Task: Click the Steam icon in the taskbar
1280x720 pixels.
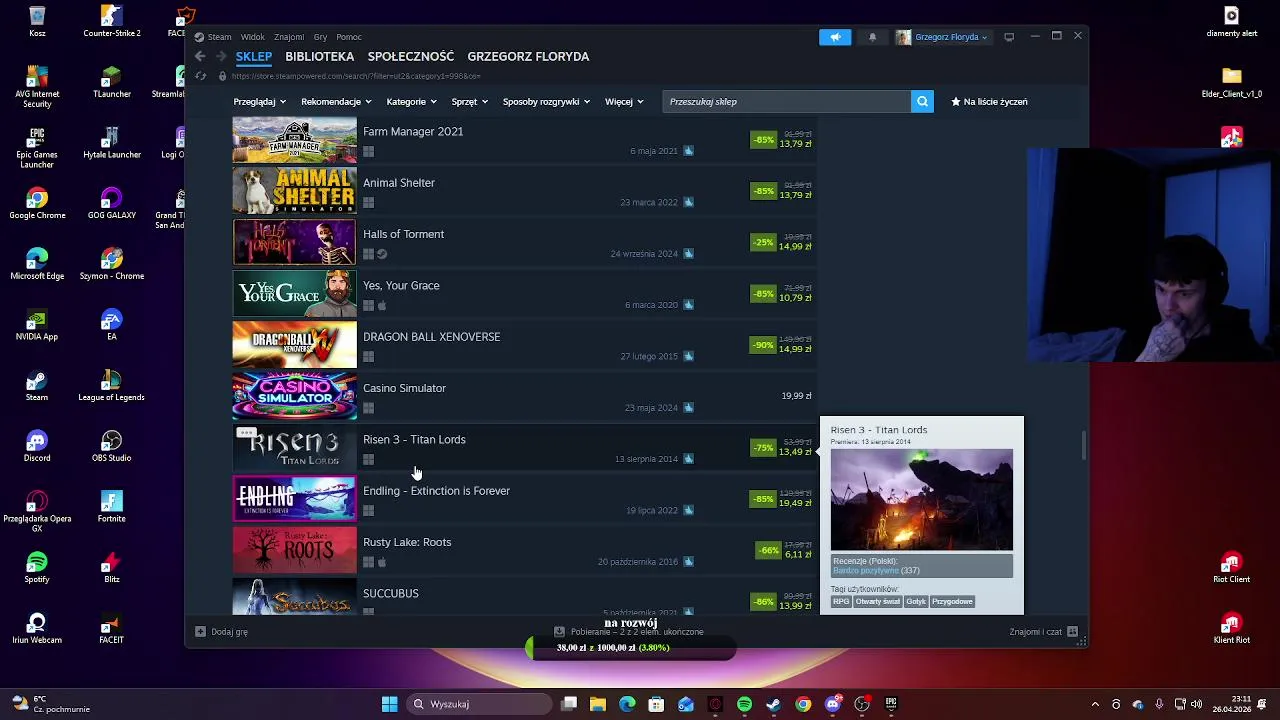Action: pyautogui.click(x=773, y=704)
